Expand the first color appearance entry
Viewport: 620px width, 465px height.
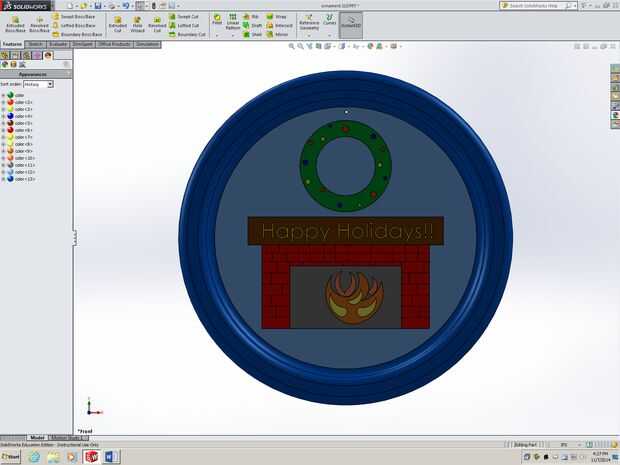tap(3, 95)
